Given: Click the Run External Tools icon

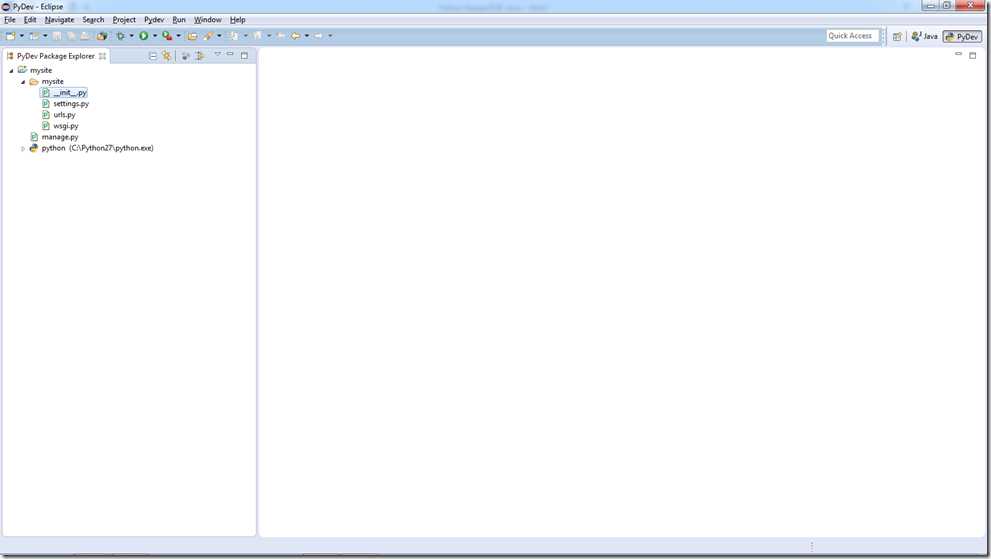Looking at the screenshot, I should [x=167, y=36].
